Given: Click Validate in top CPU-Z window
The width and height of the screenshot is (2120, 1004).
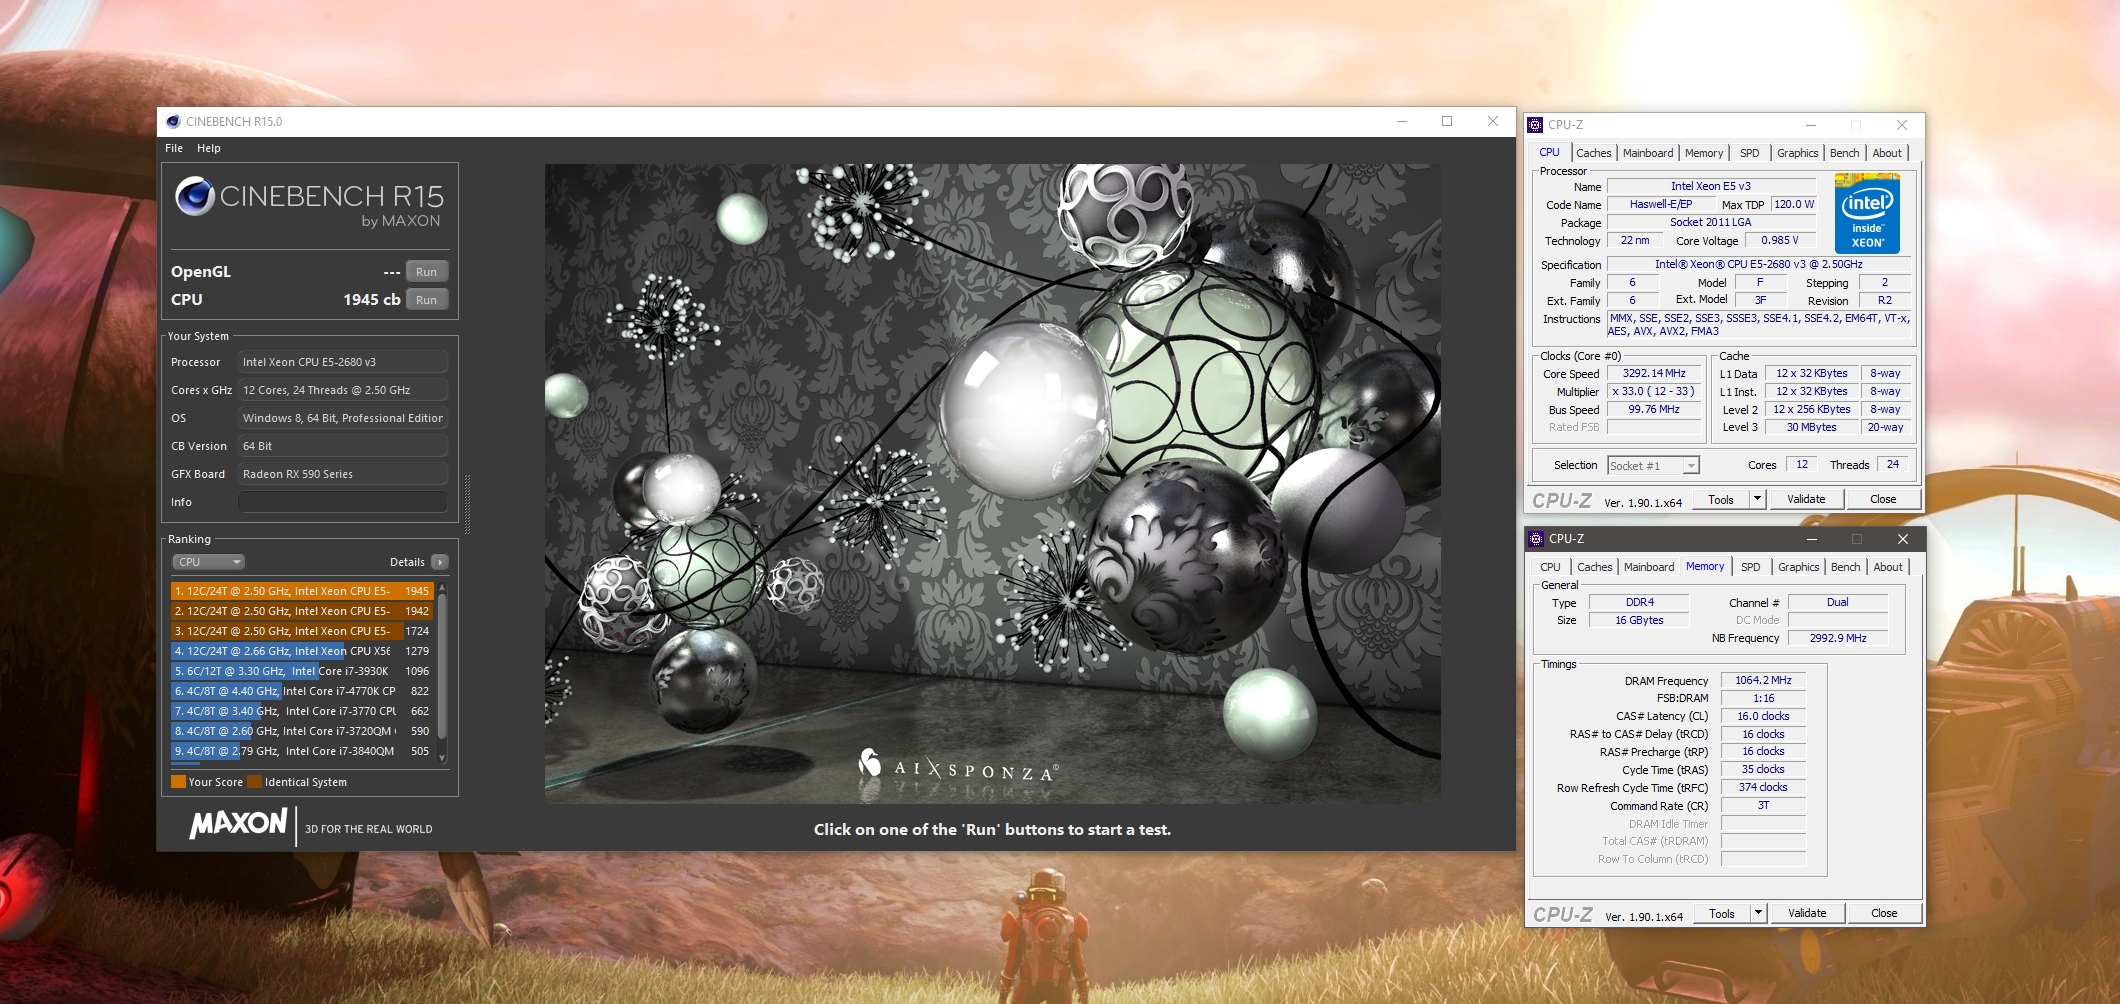Looking at the screenshot, I should (1806, 499).
